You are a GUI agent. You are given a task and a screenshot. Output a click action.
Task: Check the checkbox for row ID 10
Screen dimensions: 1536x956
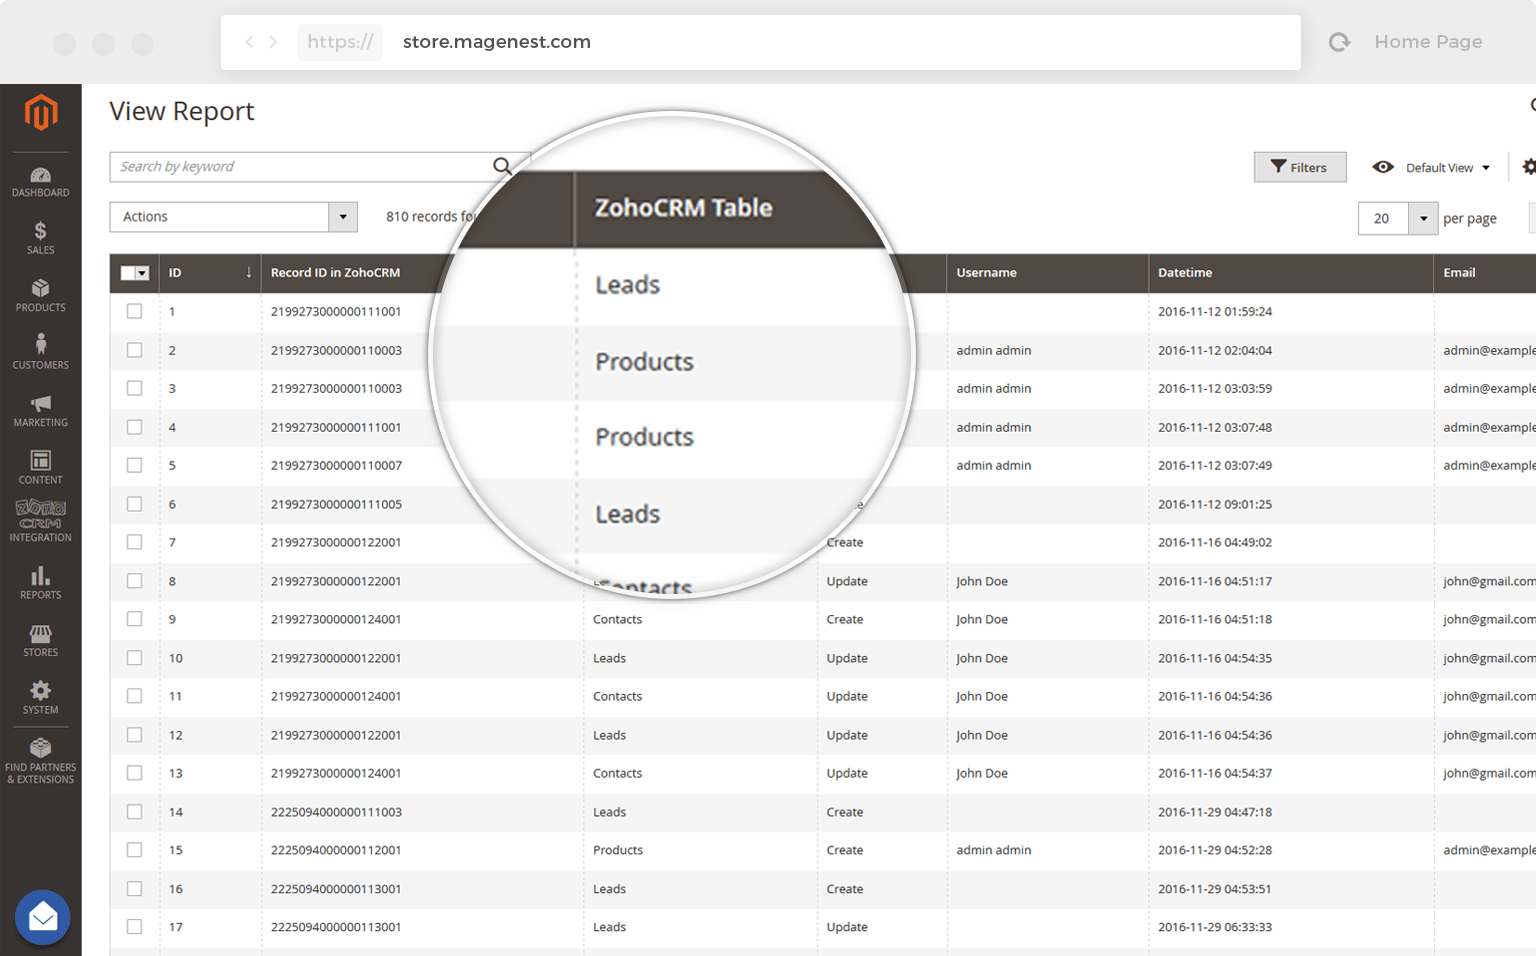pos(135,658)
